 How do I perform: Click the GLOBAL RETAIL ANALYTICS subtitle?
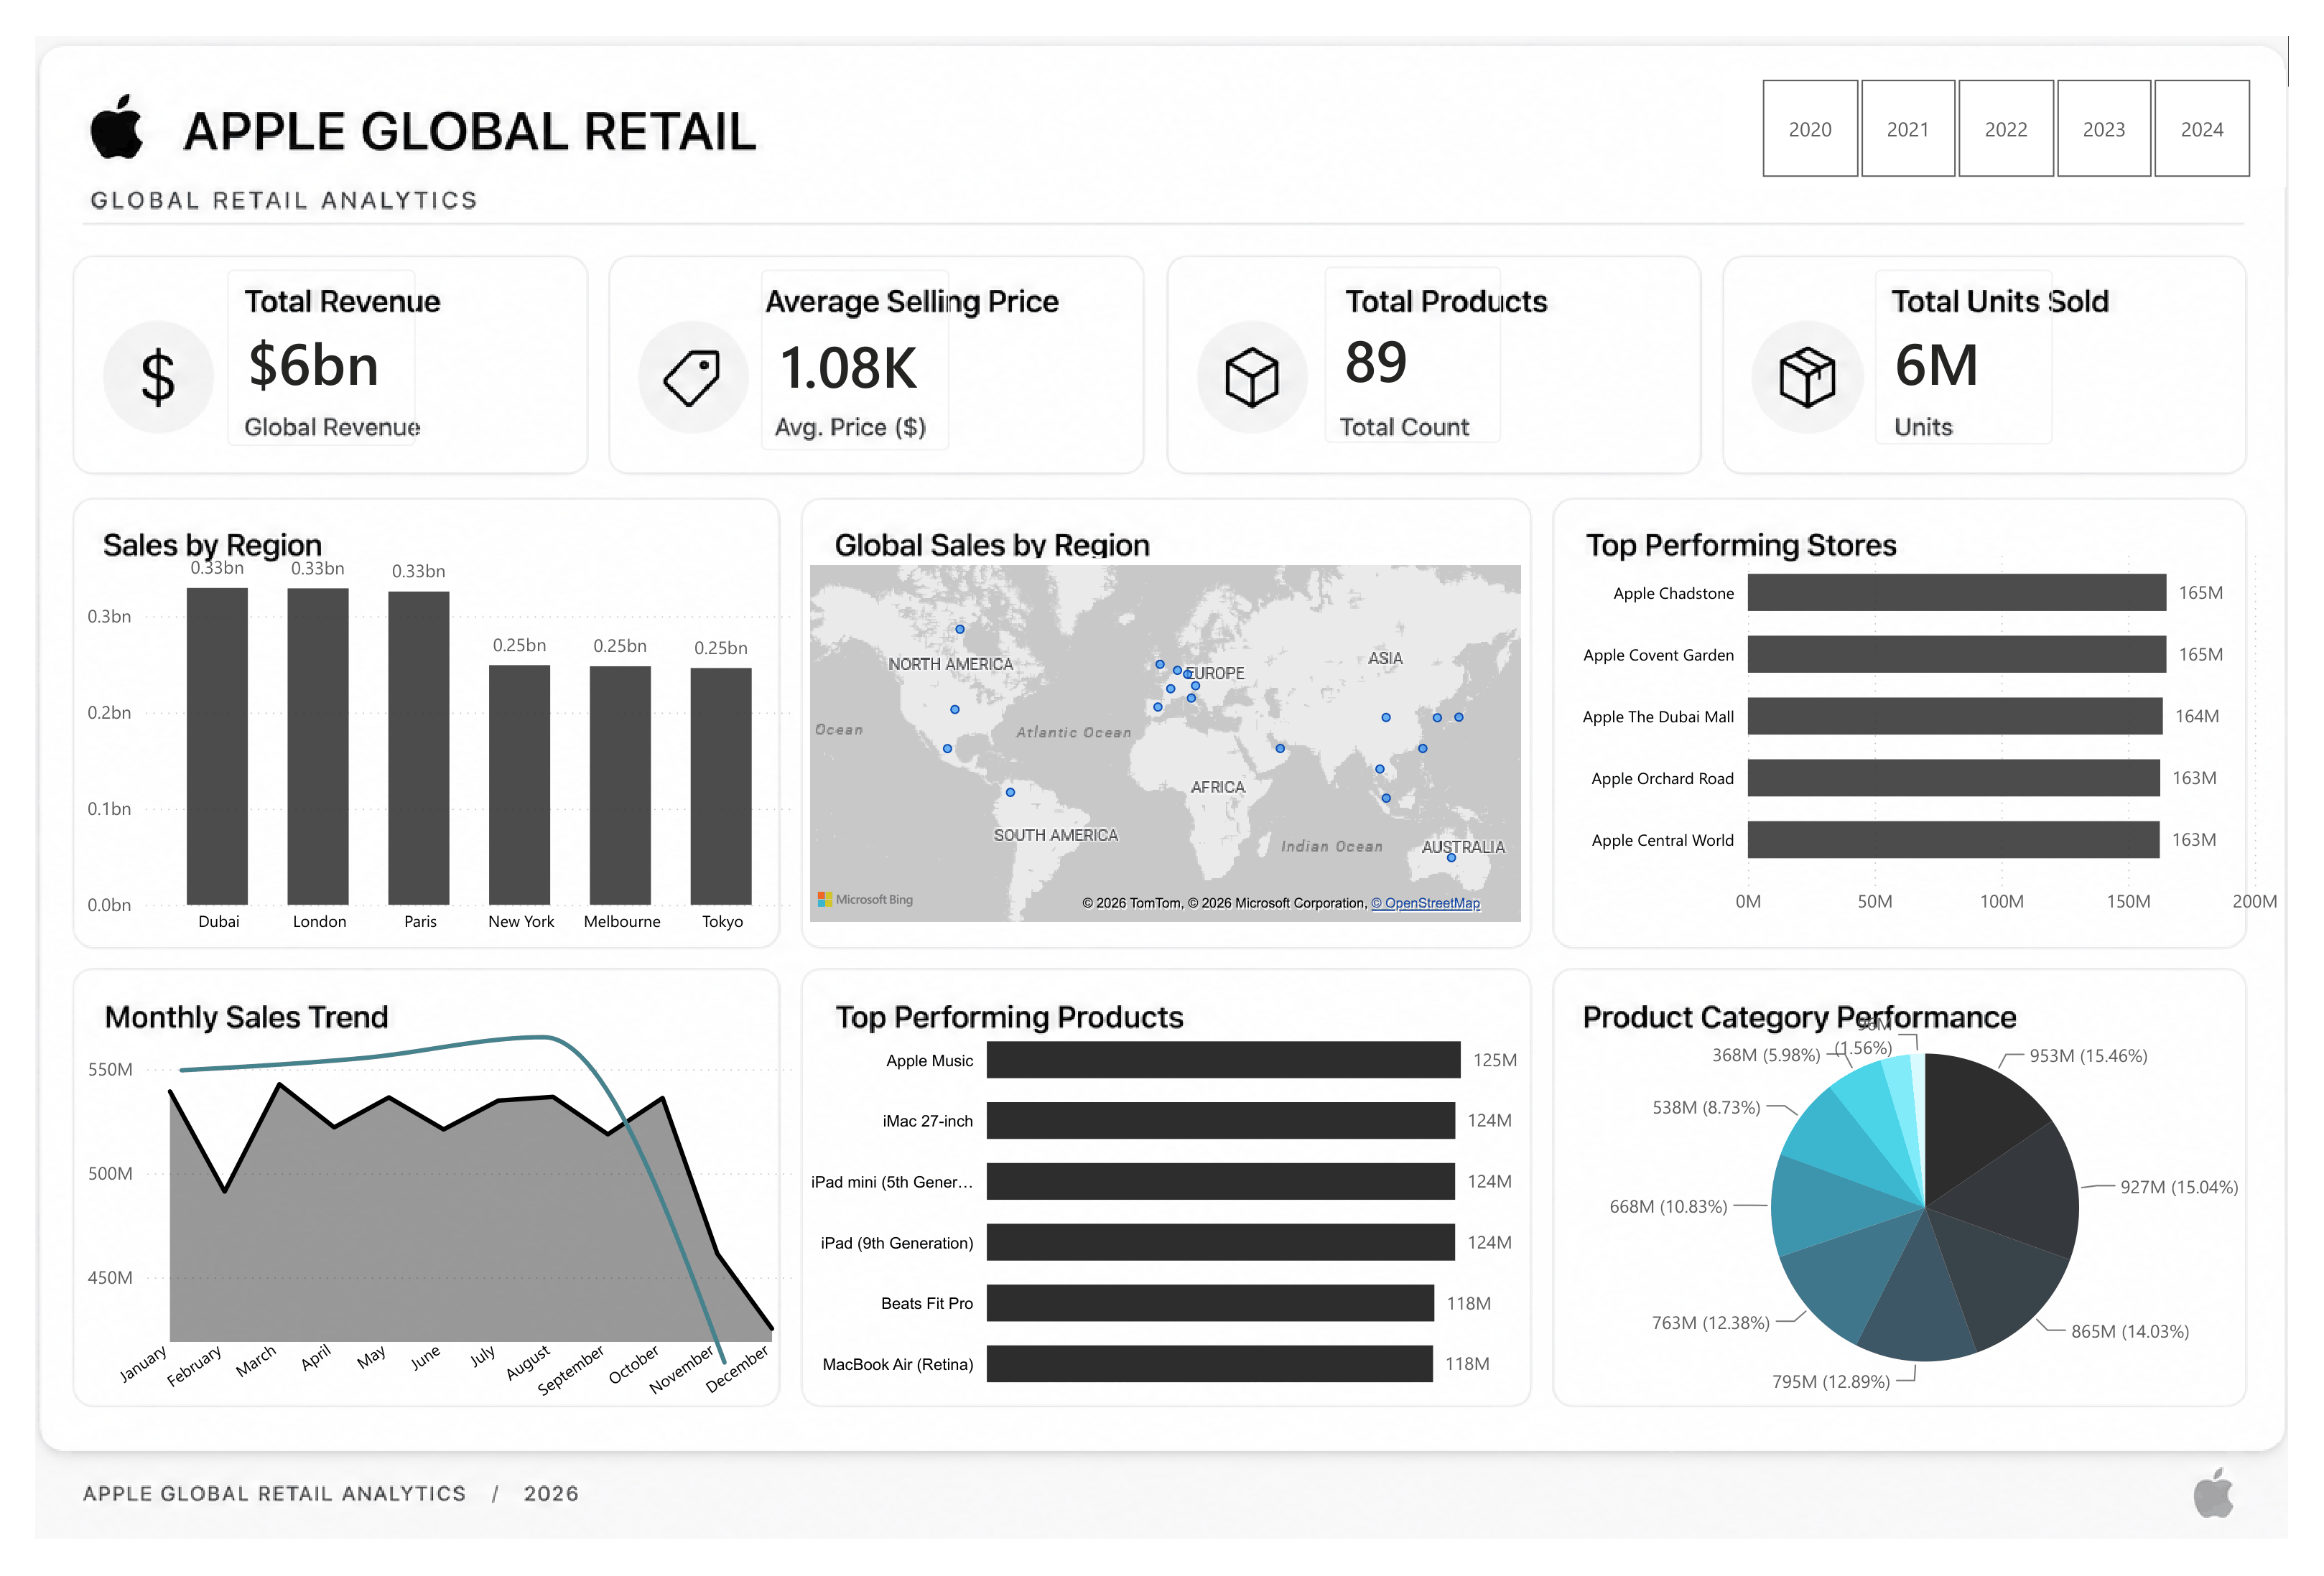284,200
